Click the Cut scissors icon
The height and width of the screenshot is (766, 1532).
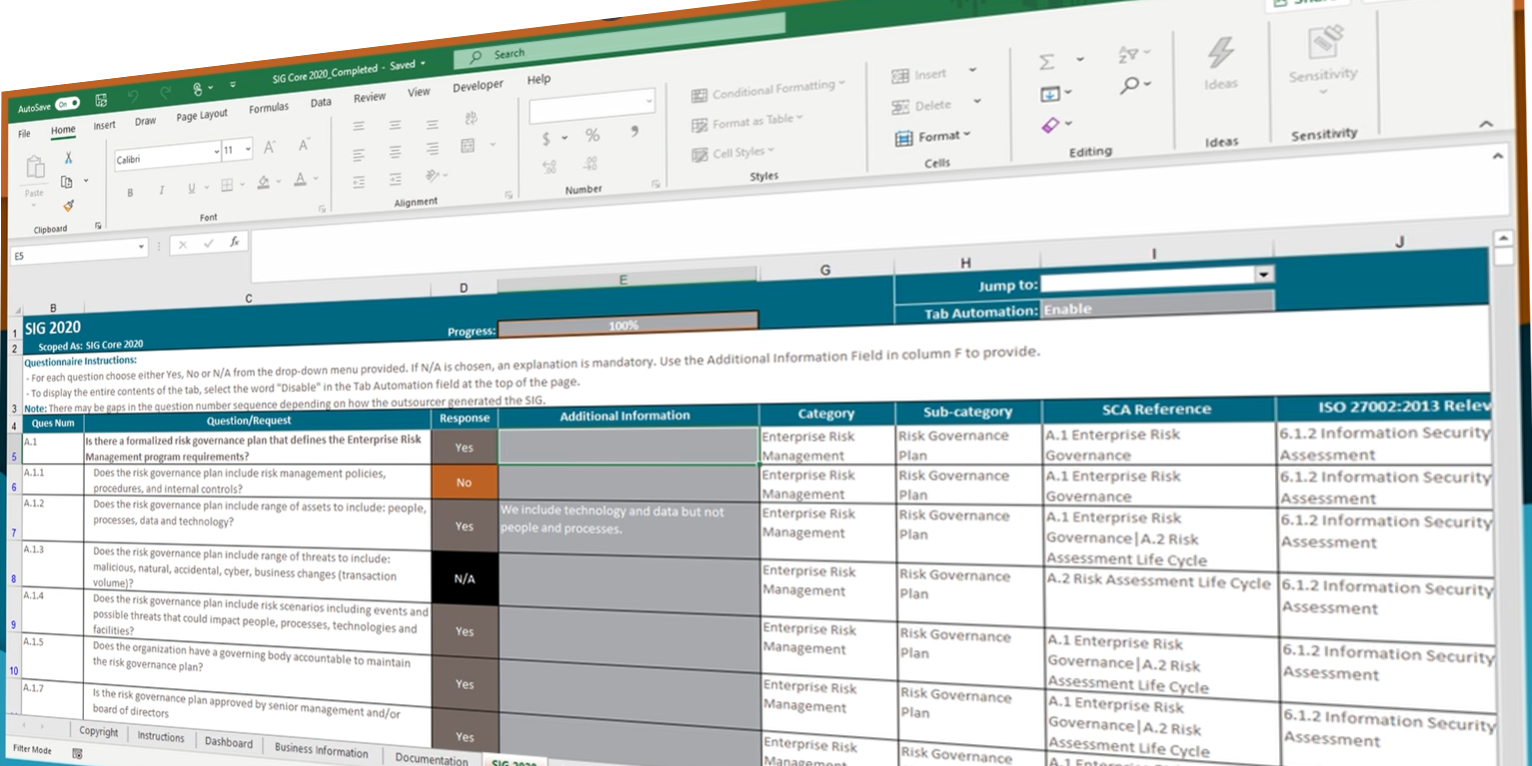tap(68, 158)
